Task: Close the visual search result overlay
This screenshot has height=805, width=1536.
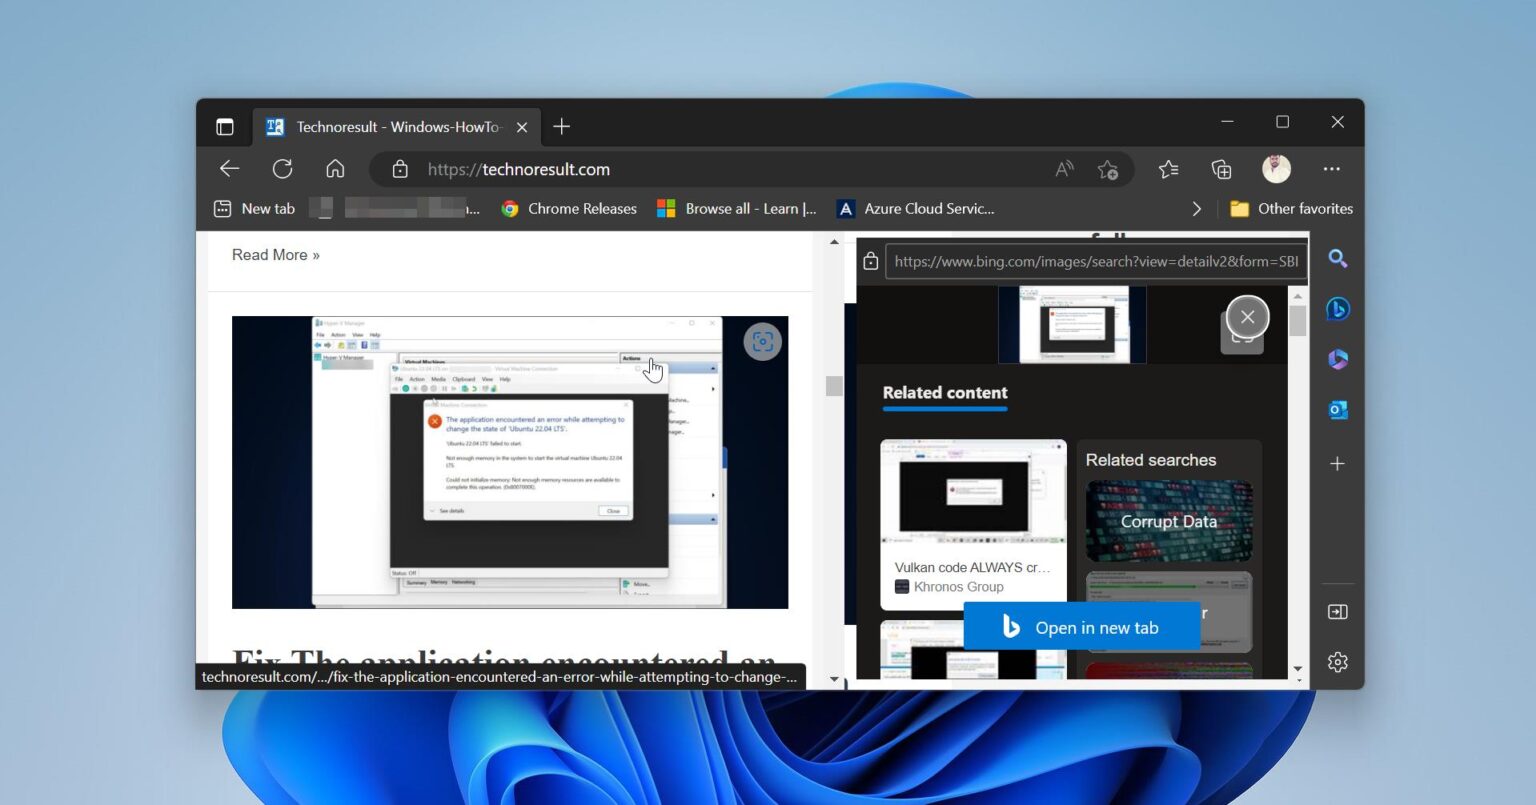Action: pos(1247,317)
